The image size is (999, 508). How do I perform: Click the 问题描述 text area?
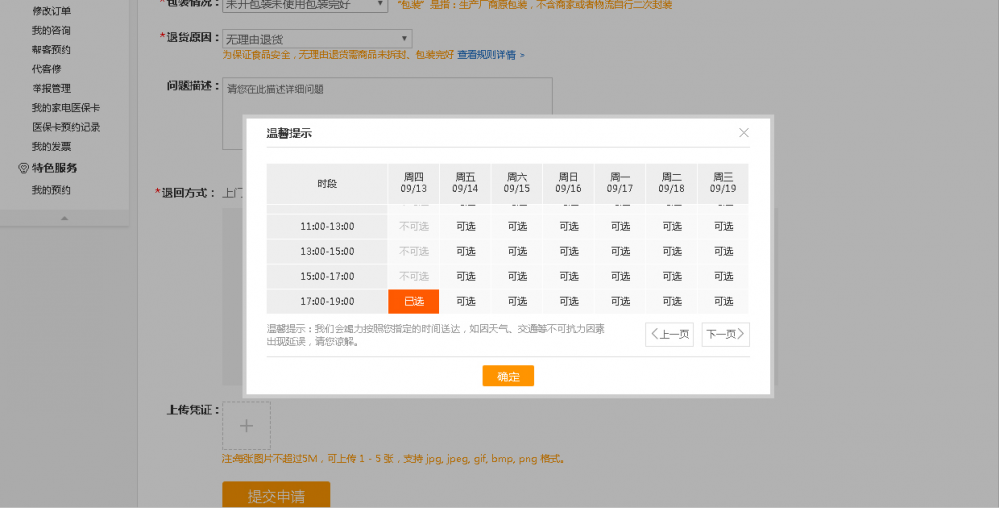(387, 113)
